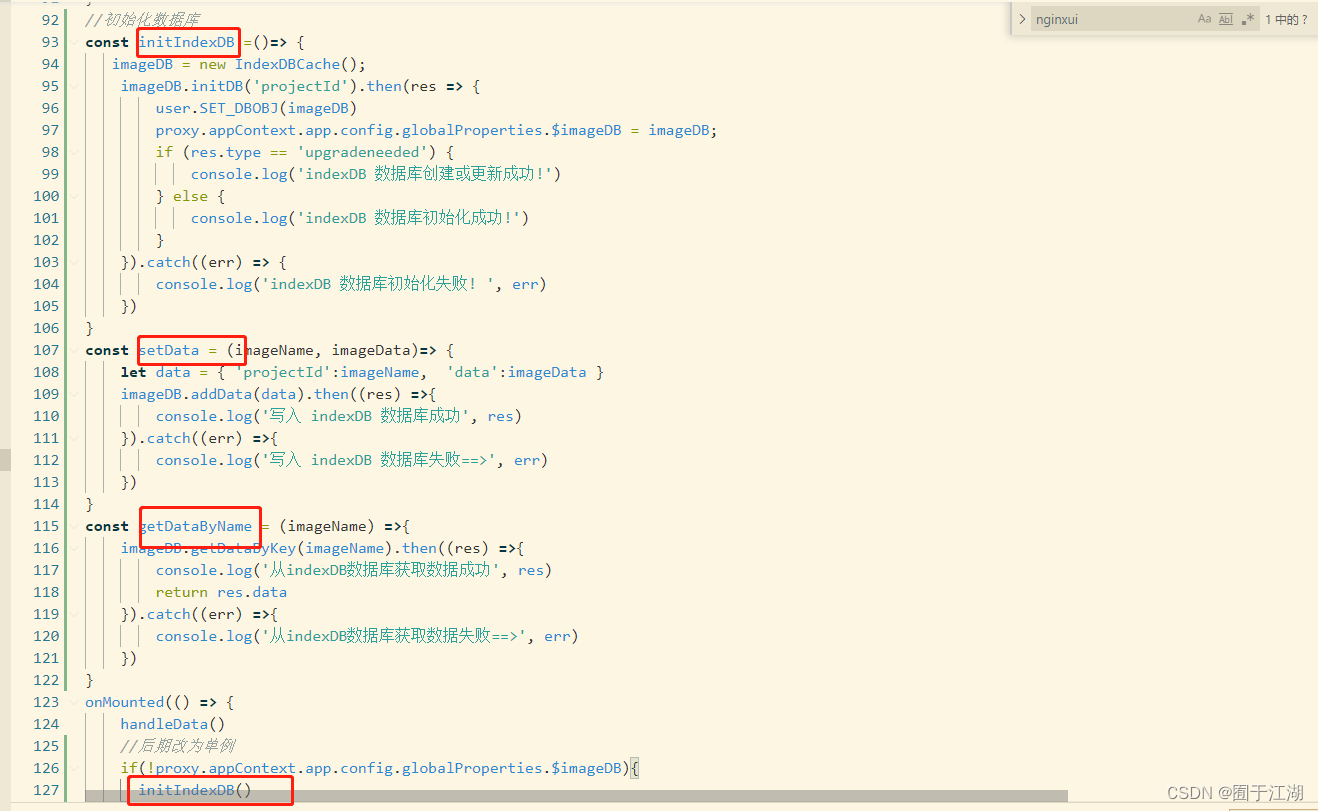Click the 'setData' identifier on line 107

click(x=169, y=350)
